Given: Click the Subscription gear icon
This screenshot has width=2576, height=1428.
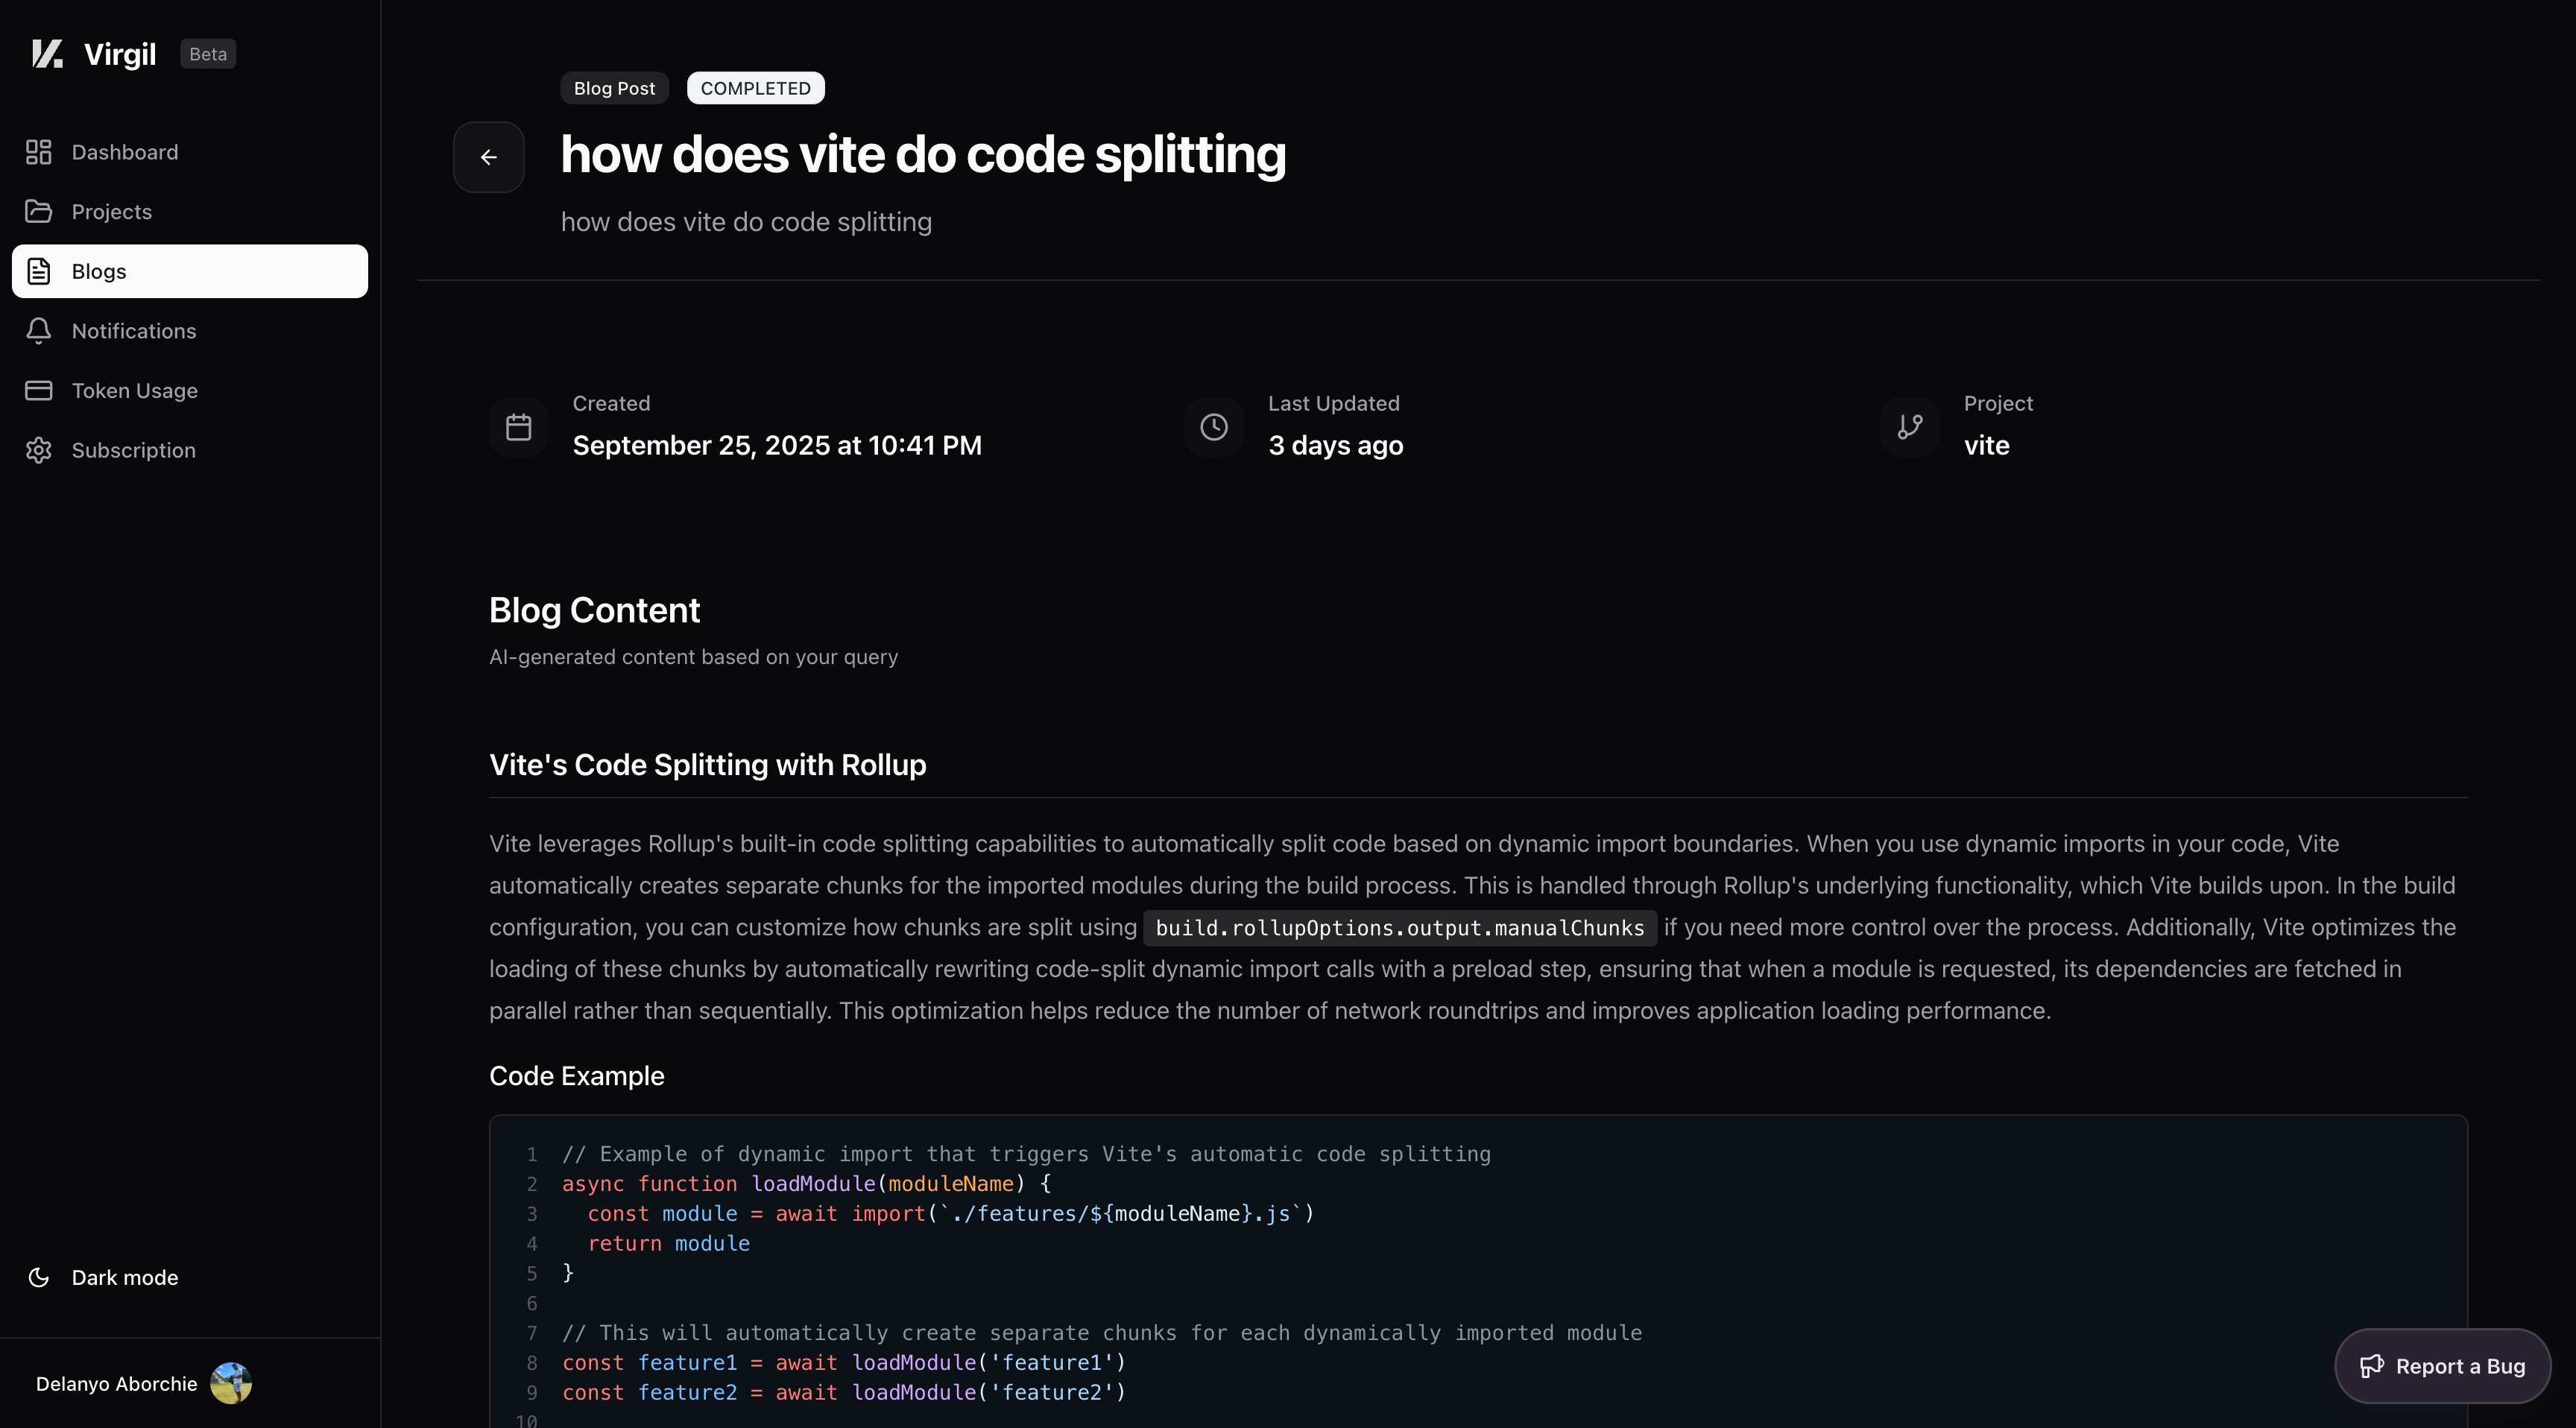Looking at the screenshot, I should 39,450.
